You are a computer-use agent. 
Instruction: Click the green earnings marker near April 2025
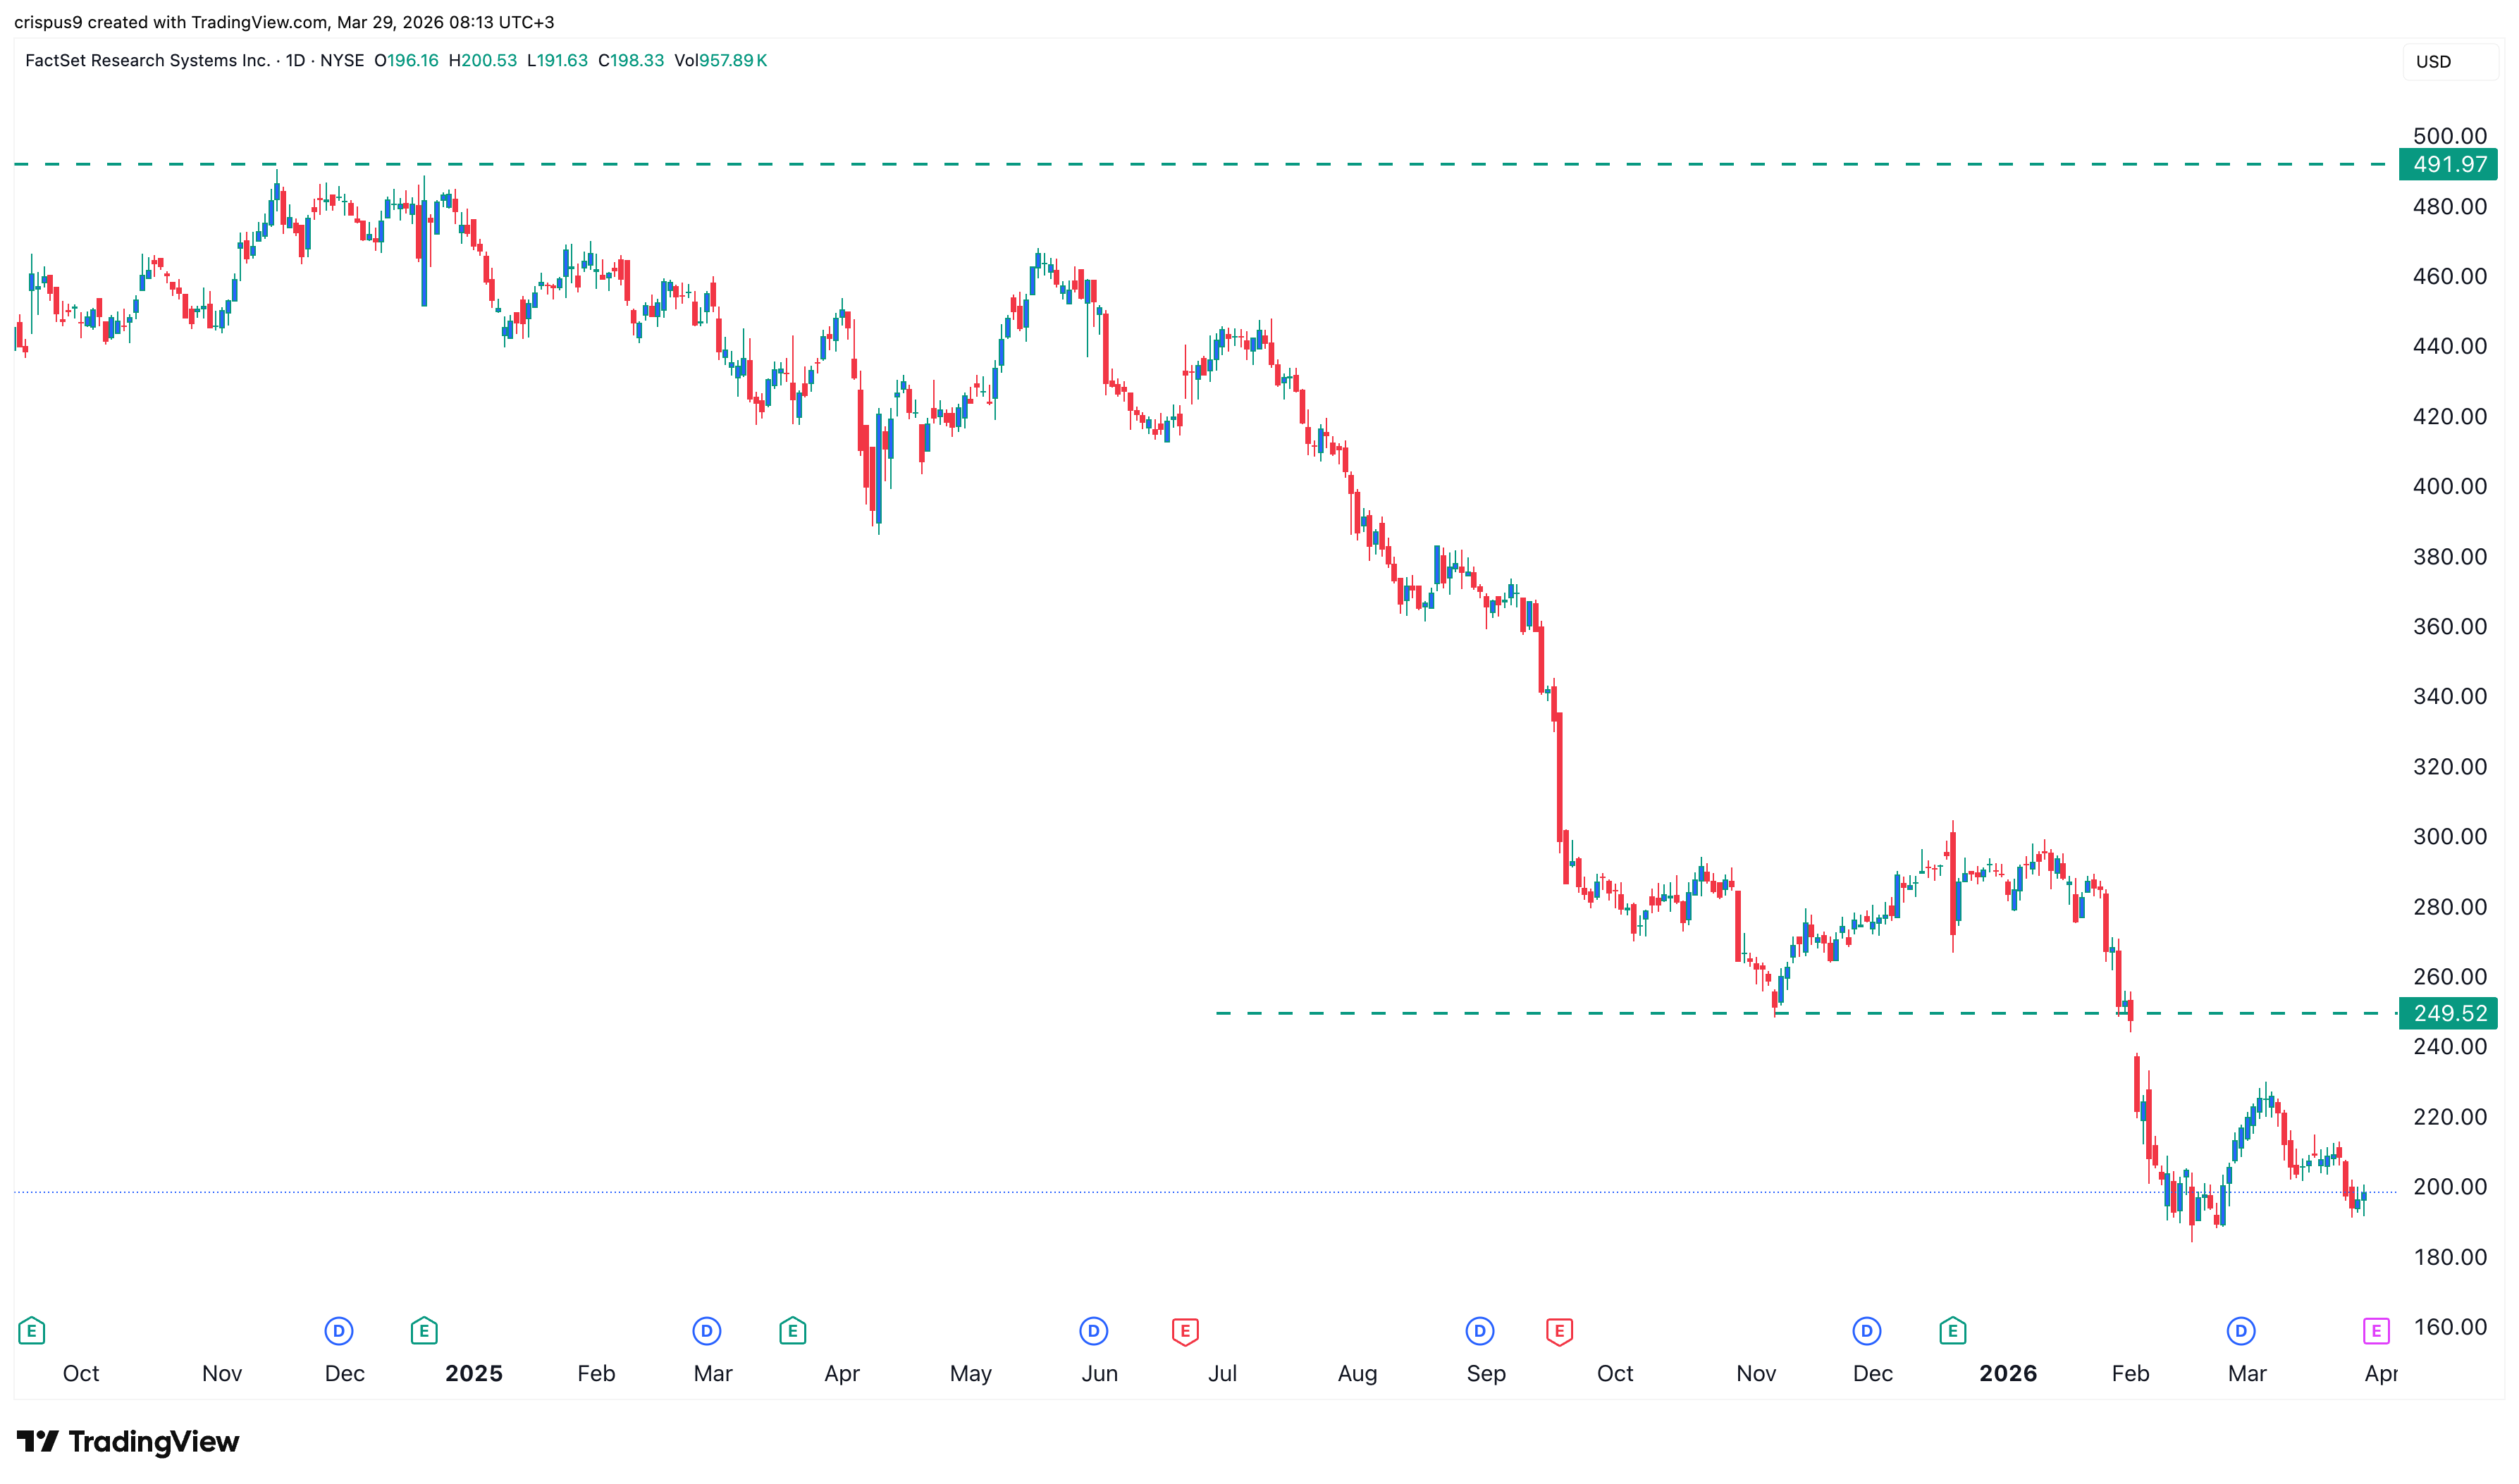click(792, 1331)
